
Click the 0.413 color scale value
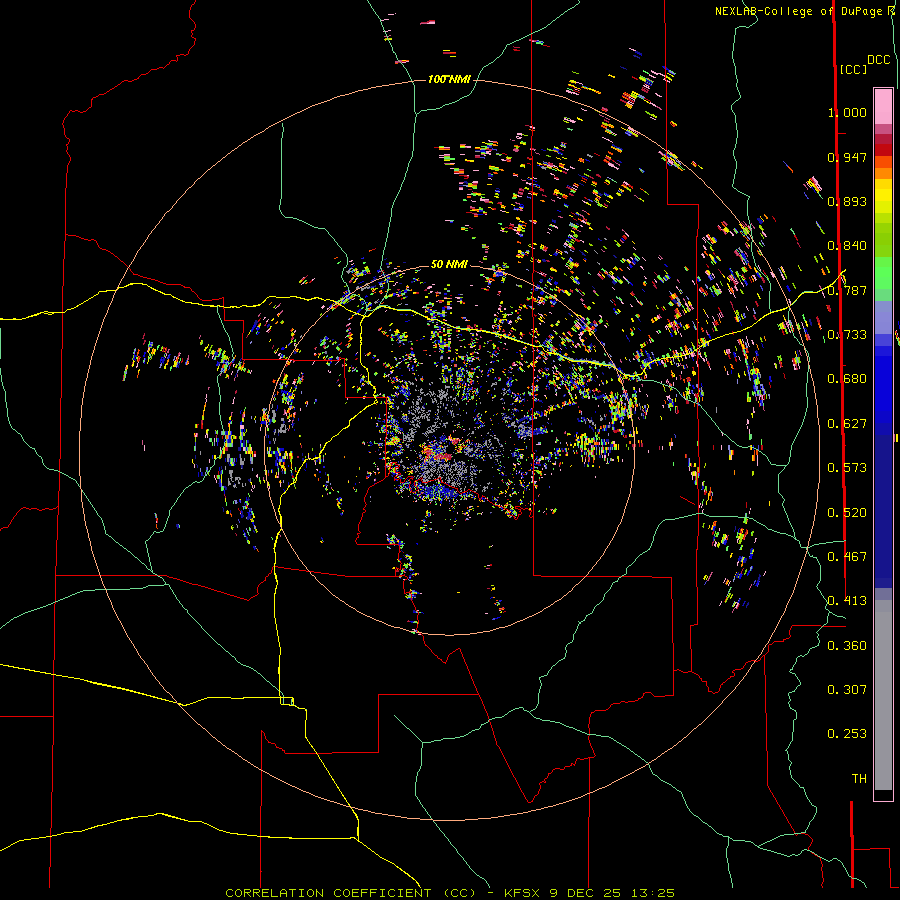(x=847, y=601)
